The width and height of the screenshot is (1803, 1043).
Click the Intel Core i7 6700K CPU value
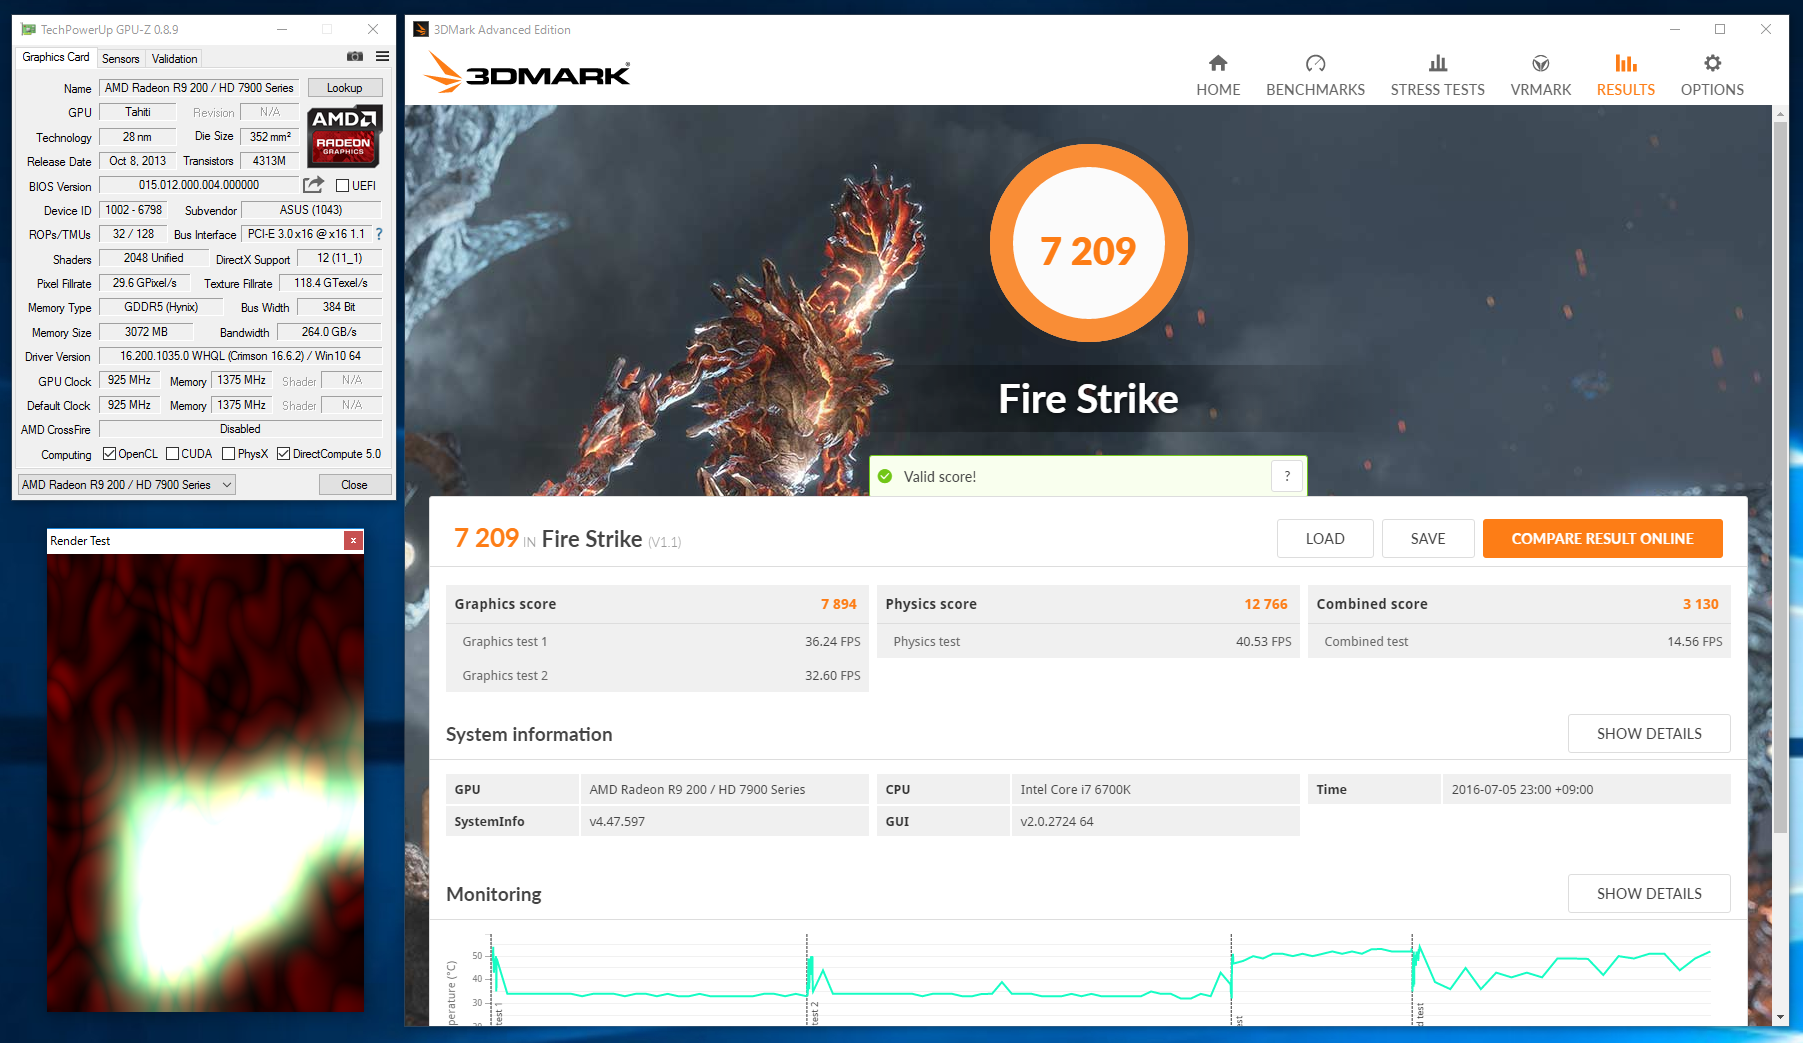(x=1075, y=789)
